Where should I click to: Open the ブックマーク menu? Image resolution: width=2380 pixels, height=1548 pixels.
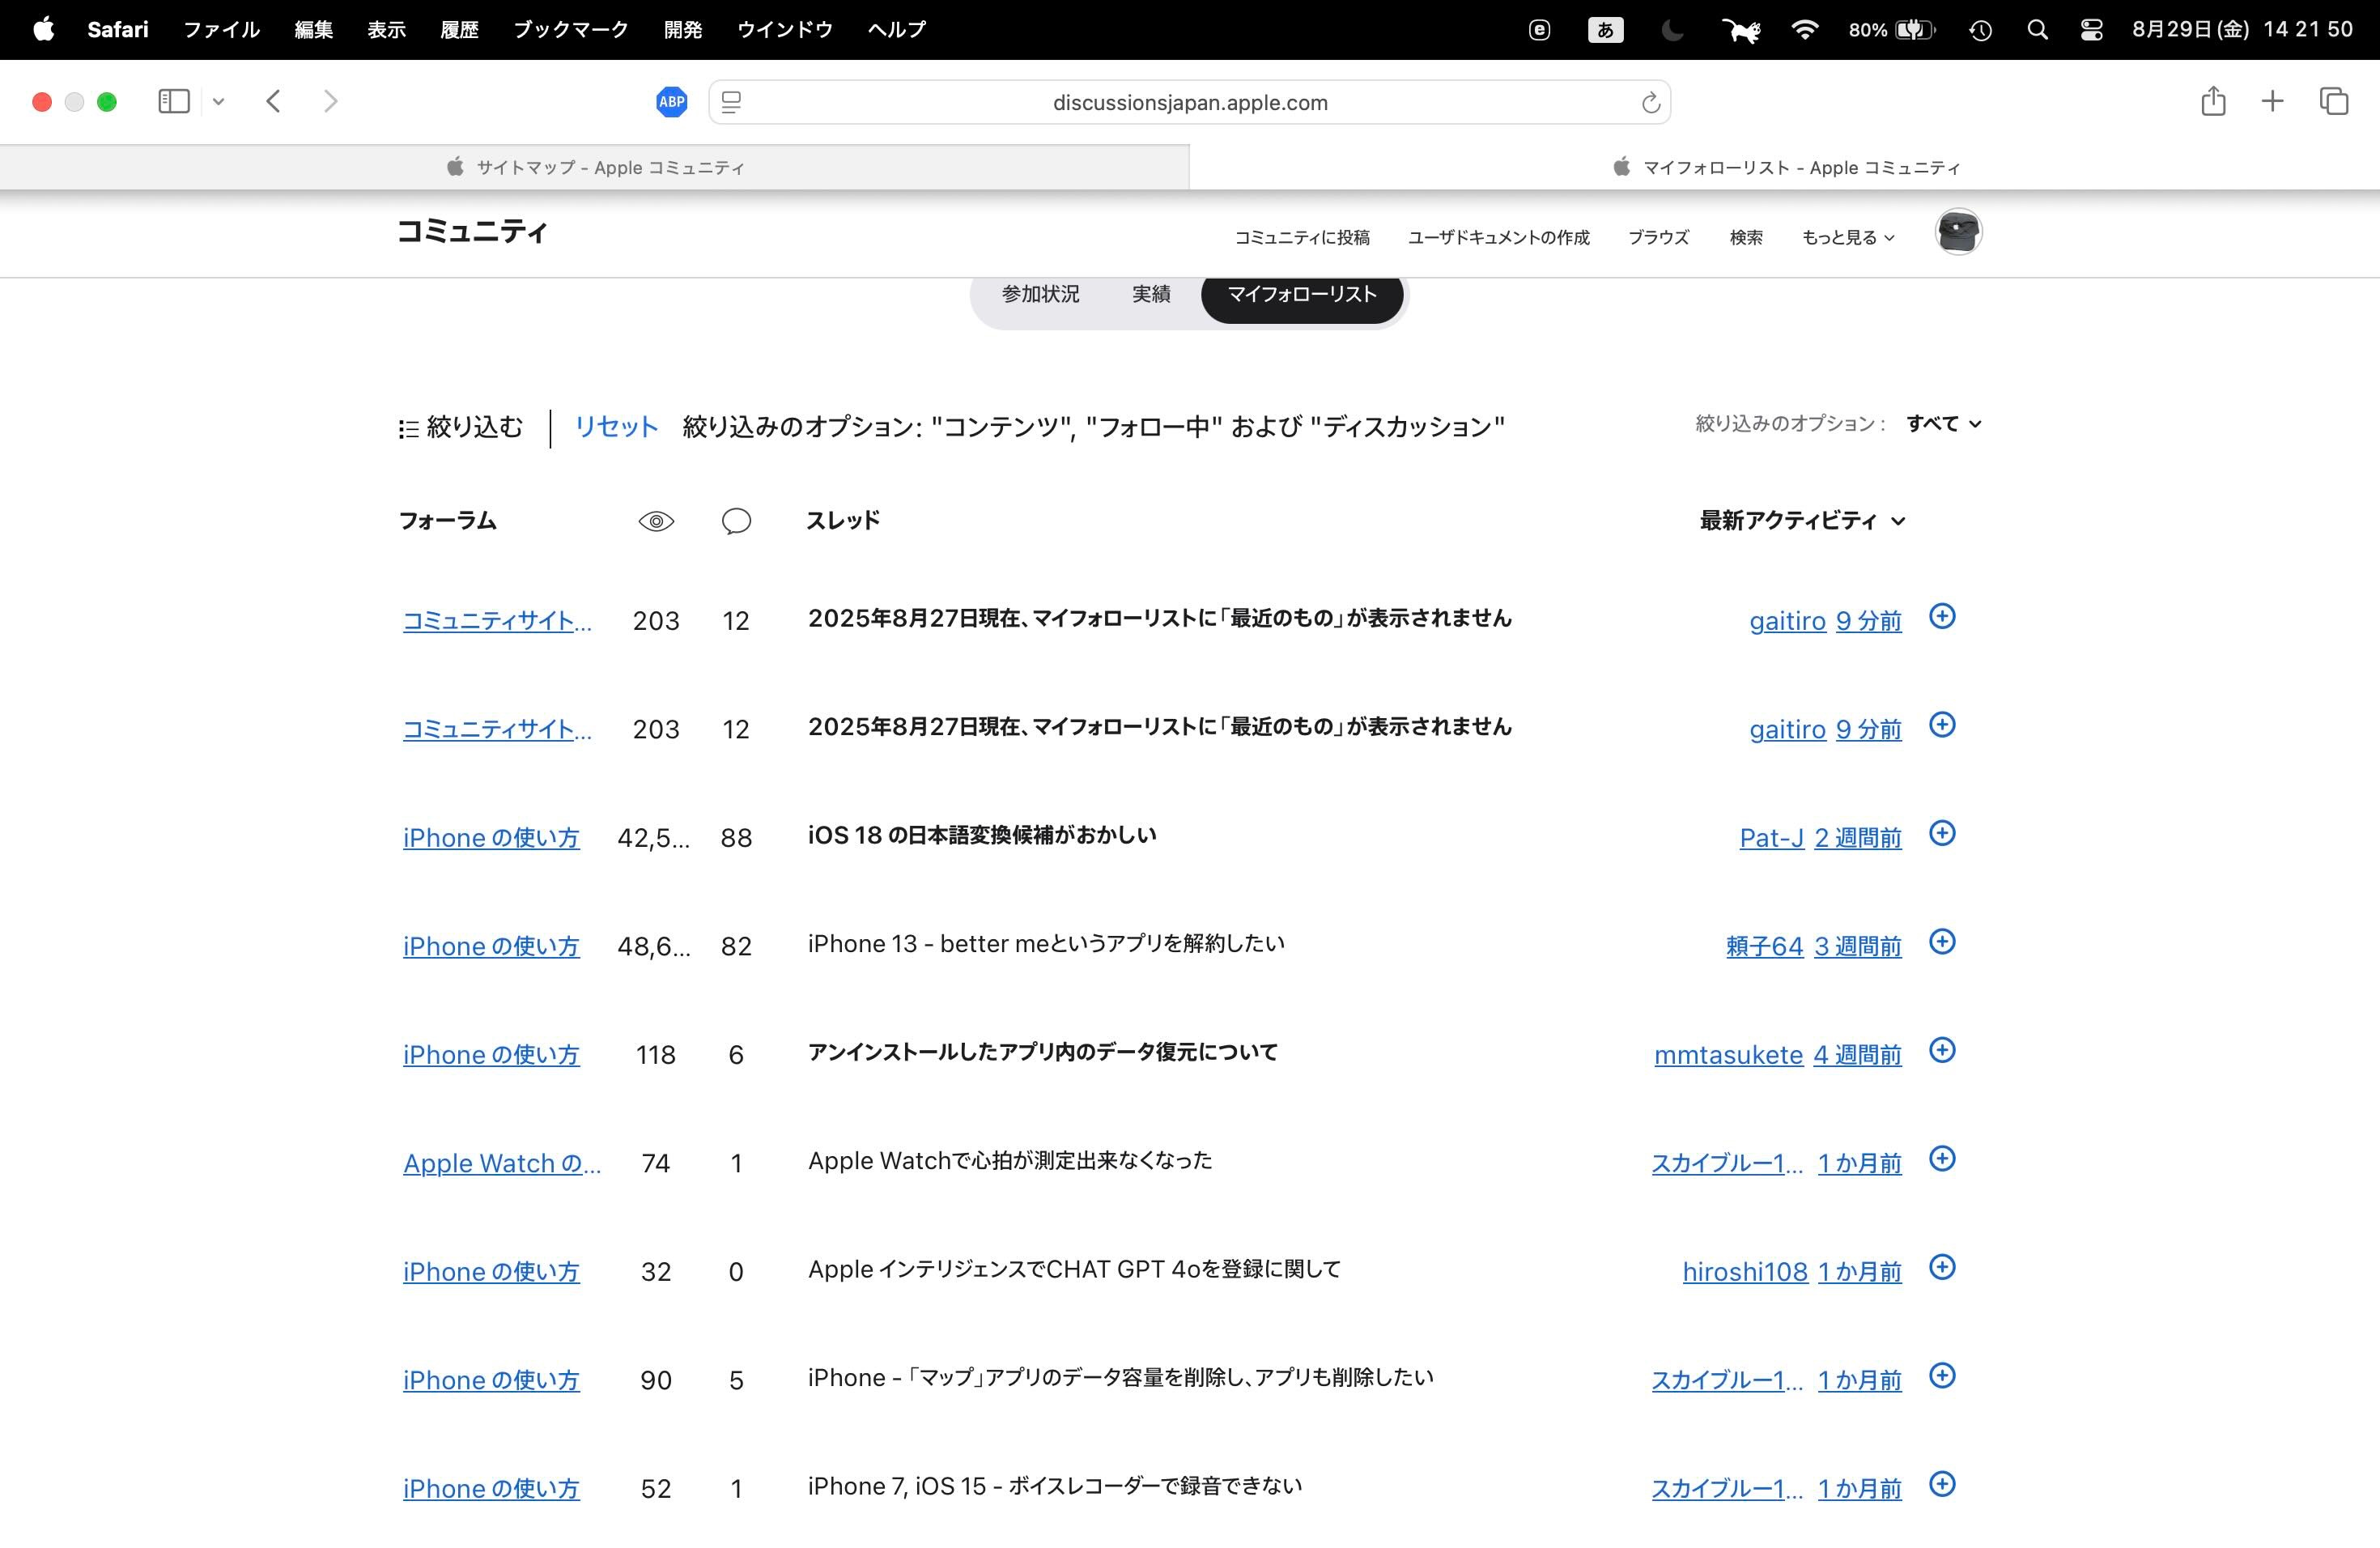[x=570, y=30]
